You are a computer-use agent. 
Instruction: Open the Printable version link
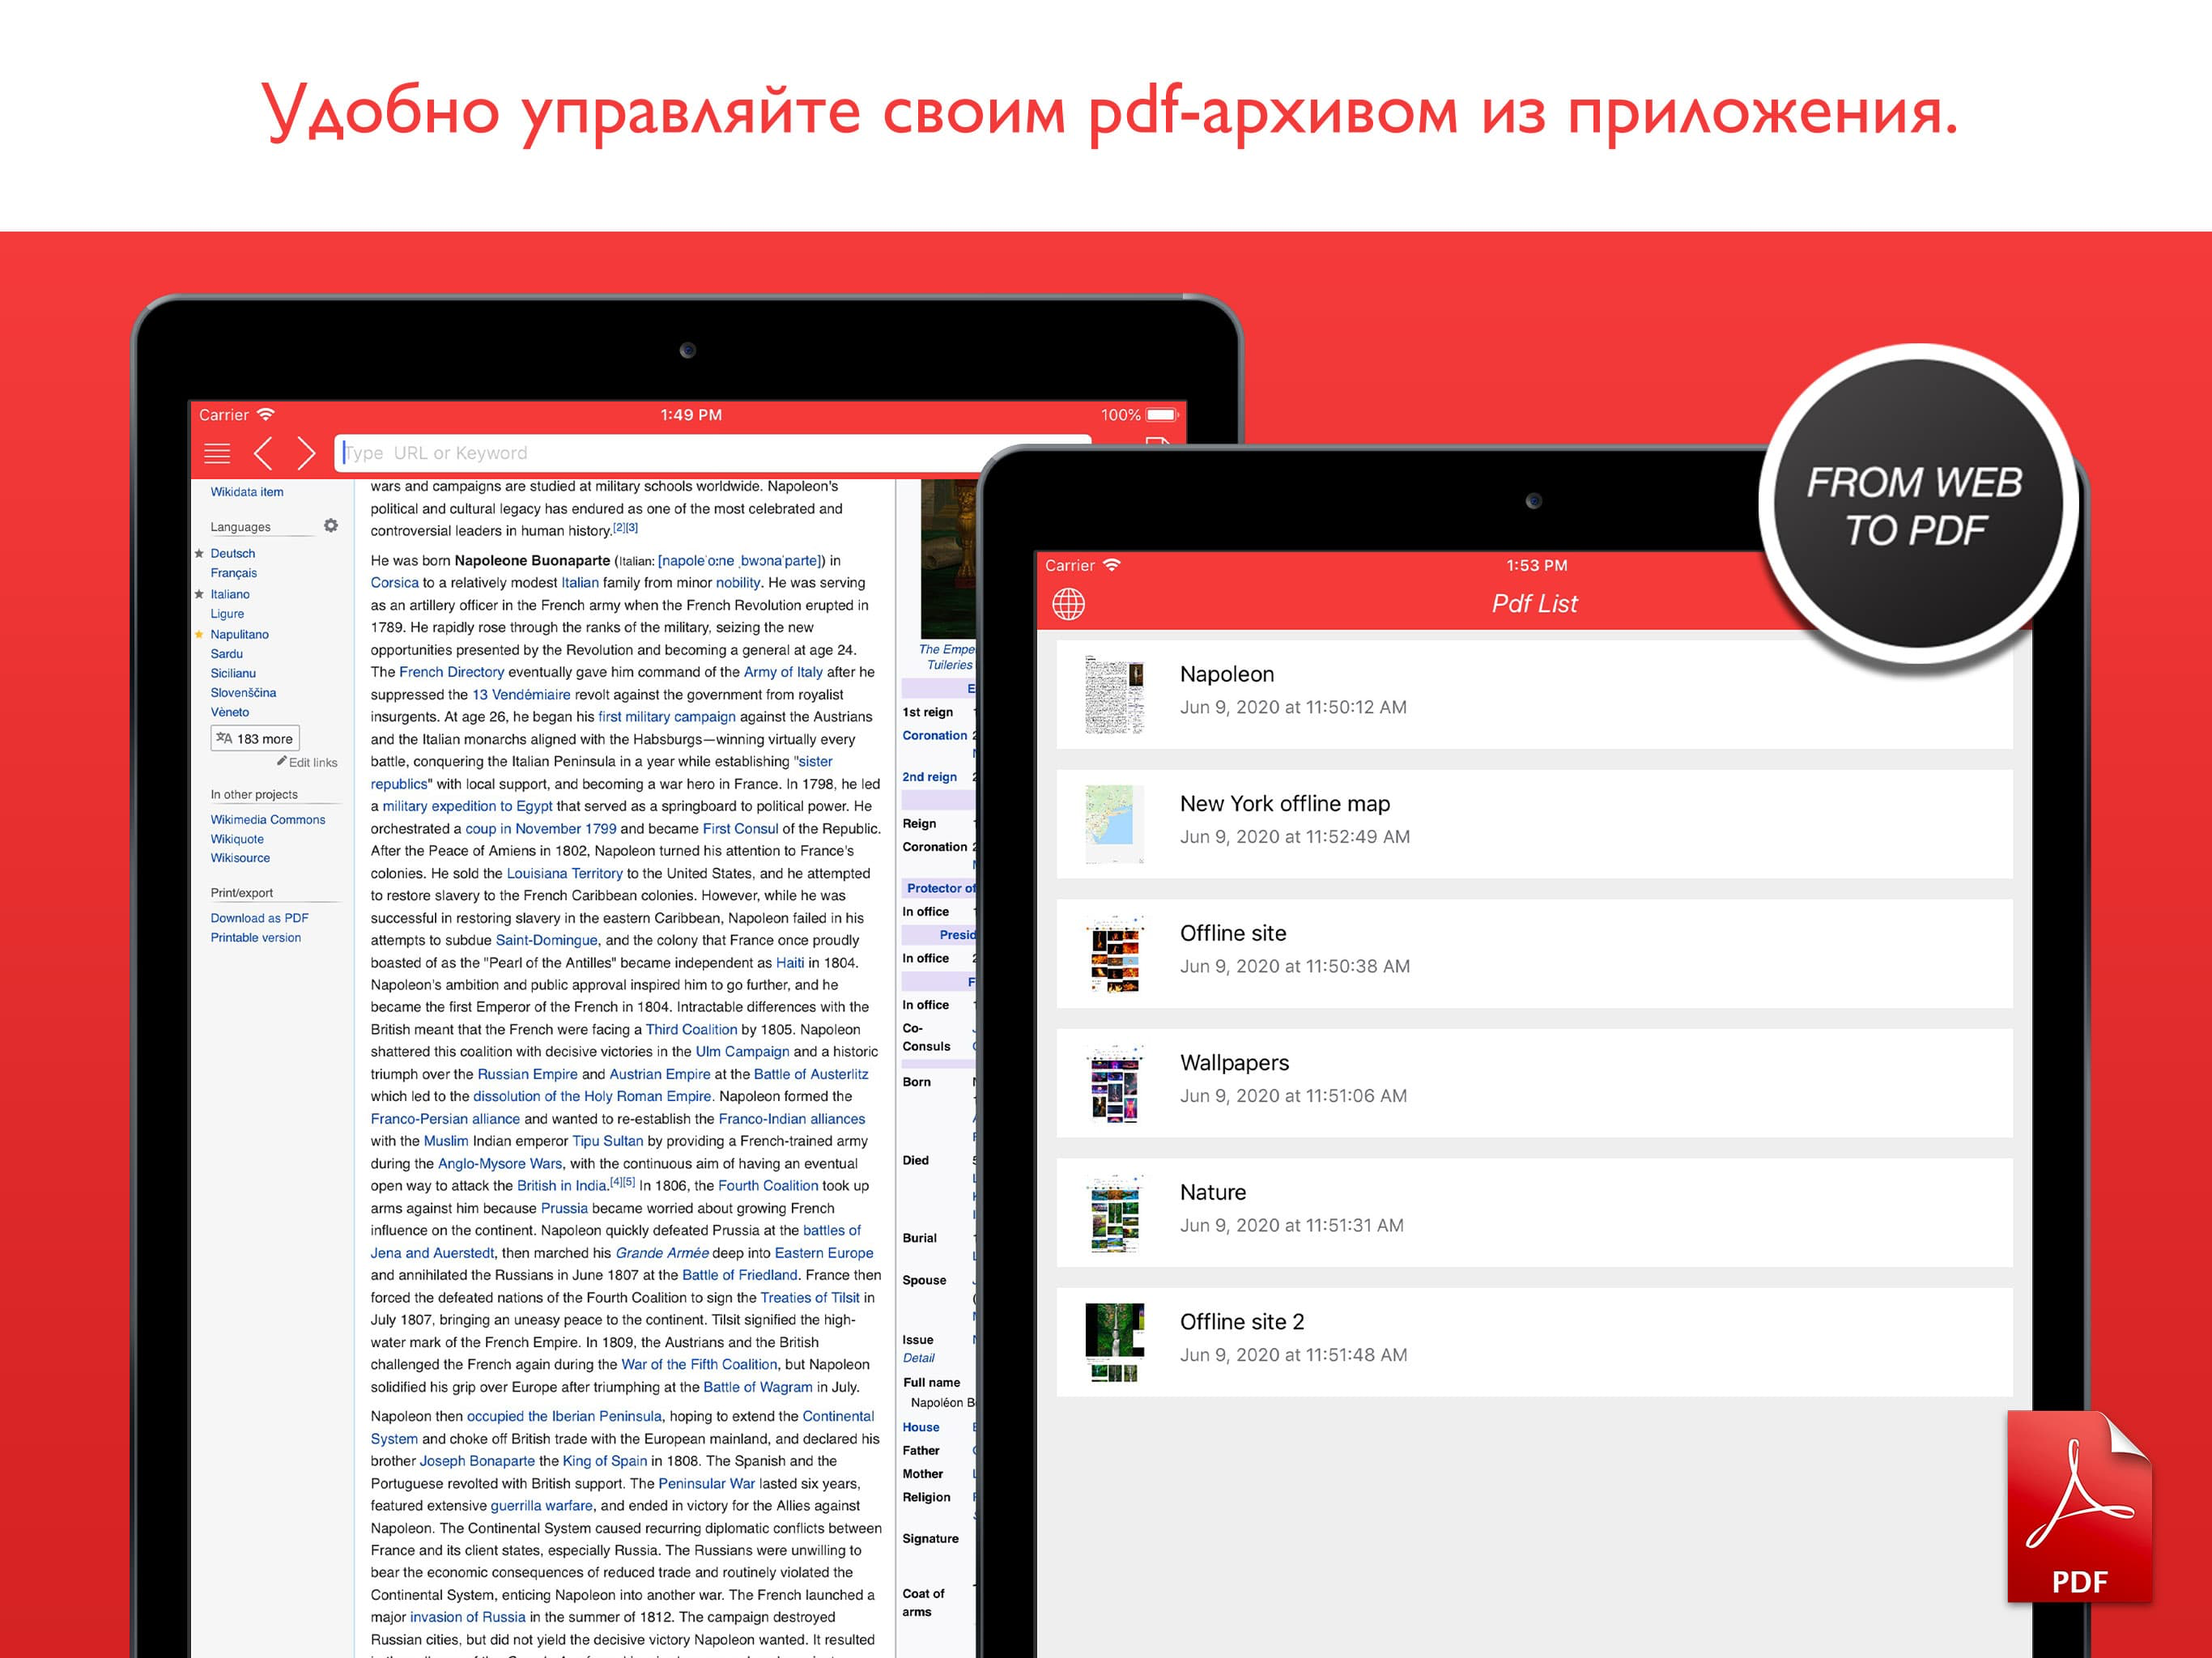(x=255, y=938)
